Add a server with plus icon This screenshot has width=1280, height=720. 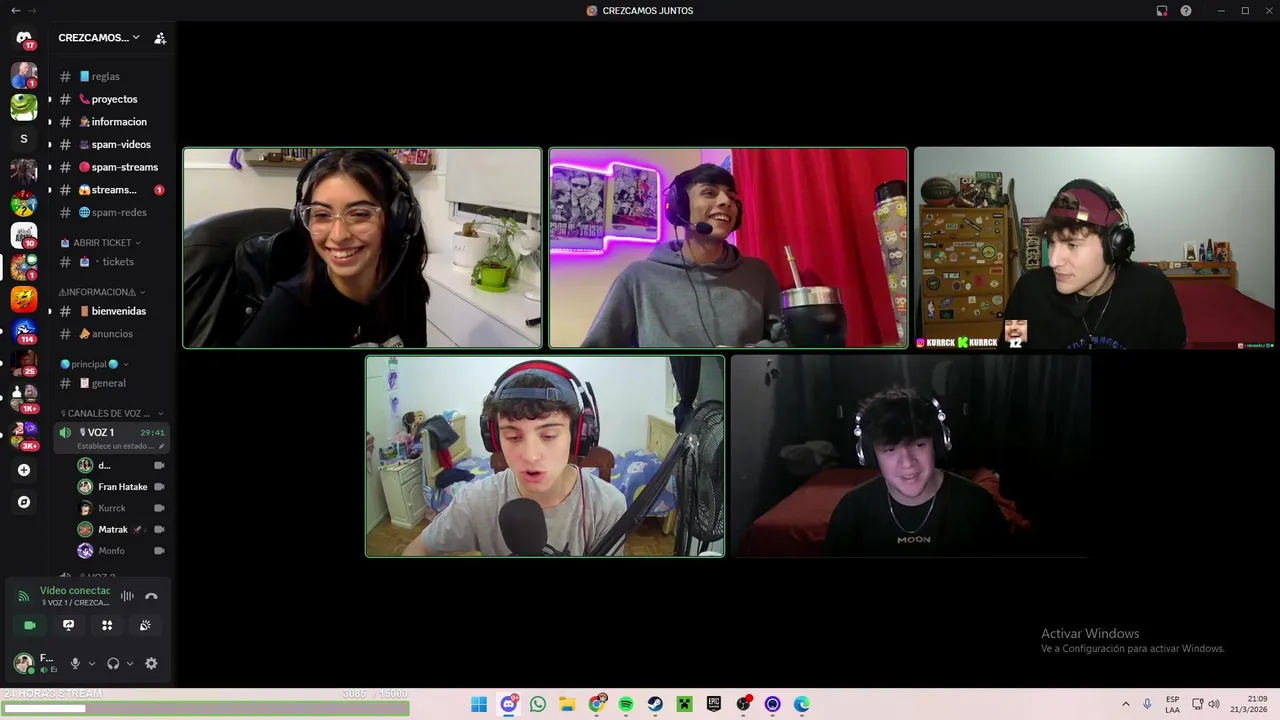point(24,470)
